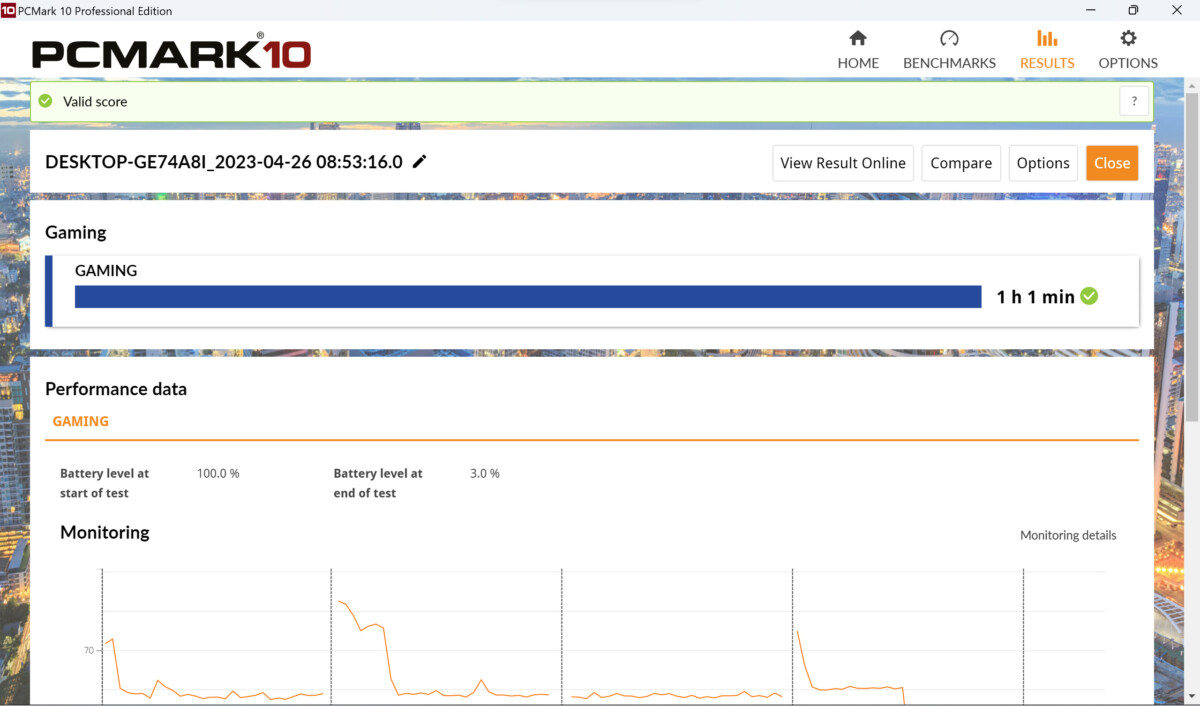The width and height of the screenshot is (1200, 706).
Task: Click the Valid score green checkmark icon
Action: [45, 101]
